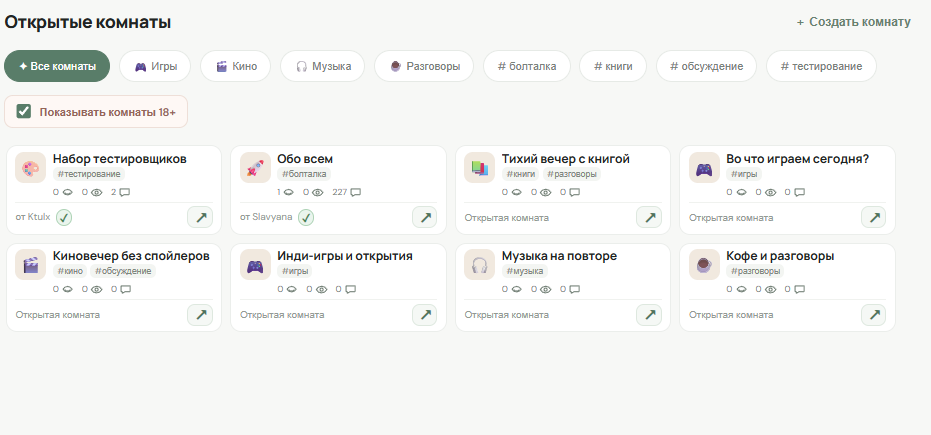Open the Во что играем сегодня? arrow
The height and width of the screenshot is (435, 931).
click(873, 217)
